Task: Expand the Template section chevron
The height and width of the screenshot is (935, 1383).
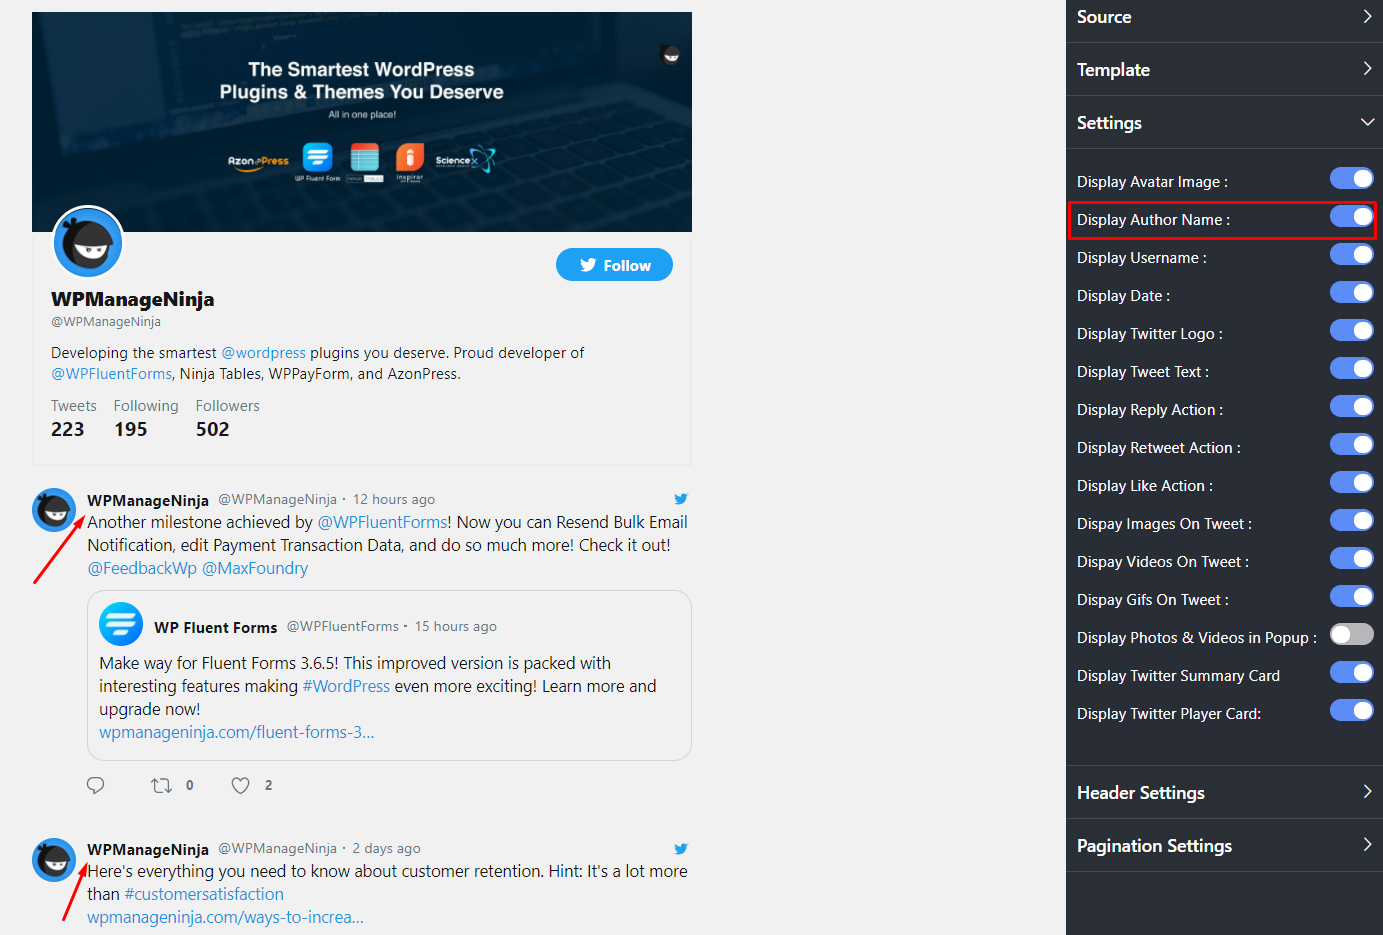Action: point(1367,68)
